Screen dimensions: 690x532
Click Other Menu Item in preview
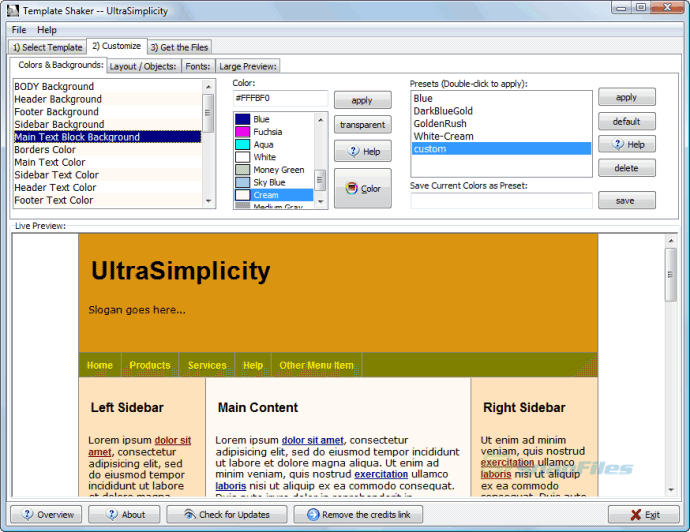pos(316,365)
